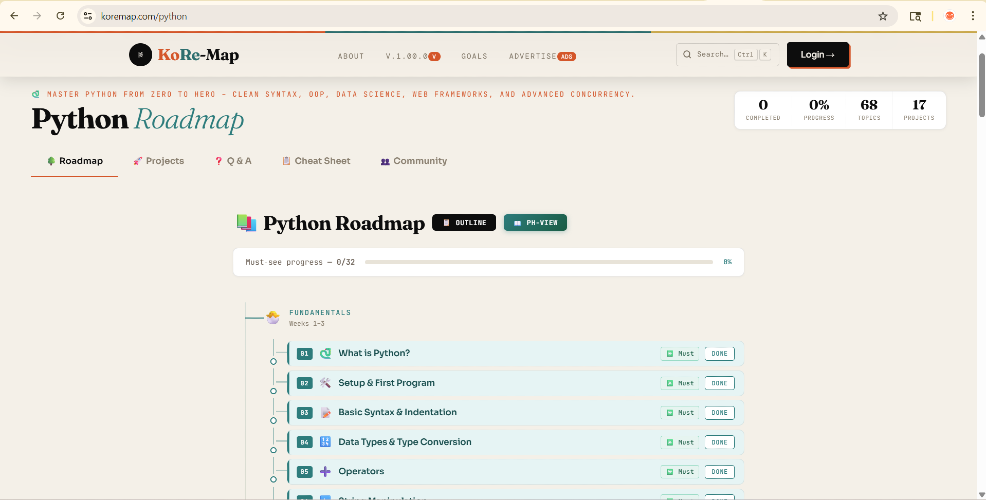Image resolution: width=986 pixels, height=500 pixels.
Task: Open the Advertise menu item
Action: coord(542,56)
